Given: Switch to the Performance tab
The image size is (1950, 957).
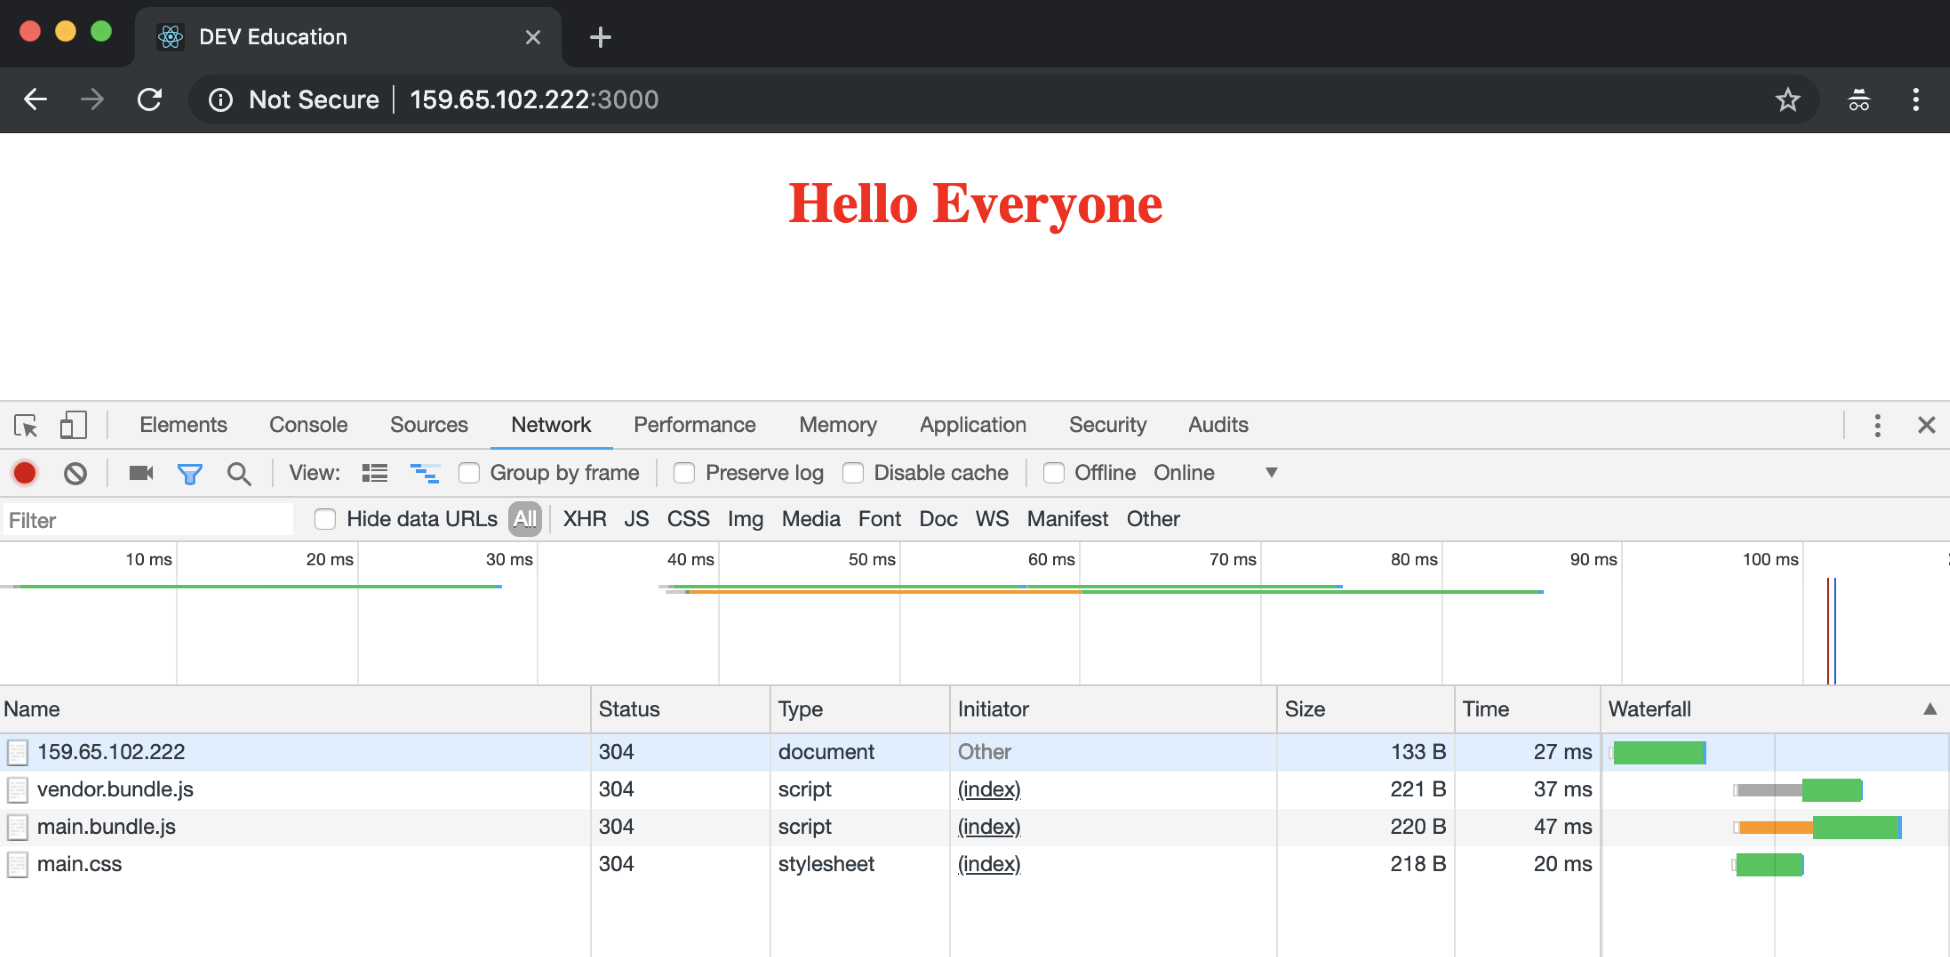Looking at the screenshot, I should click(x=694, y=425).
